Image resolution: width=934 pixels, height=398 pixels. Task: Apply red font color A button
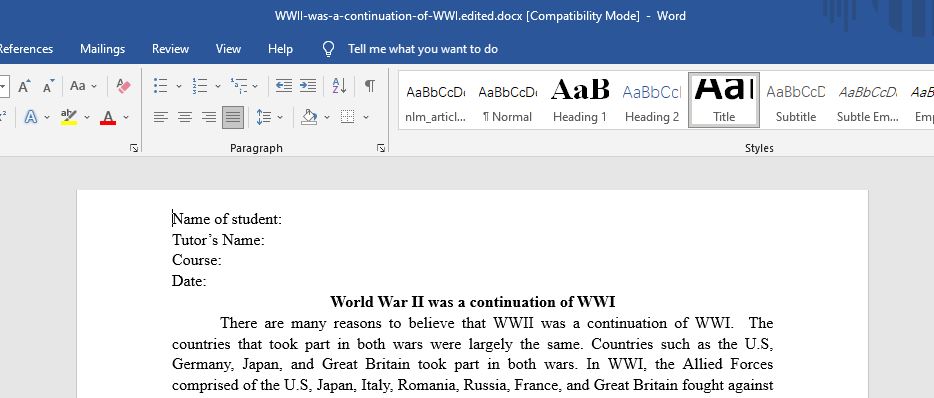[108, 117]
